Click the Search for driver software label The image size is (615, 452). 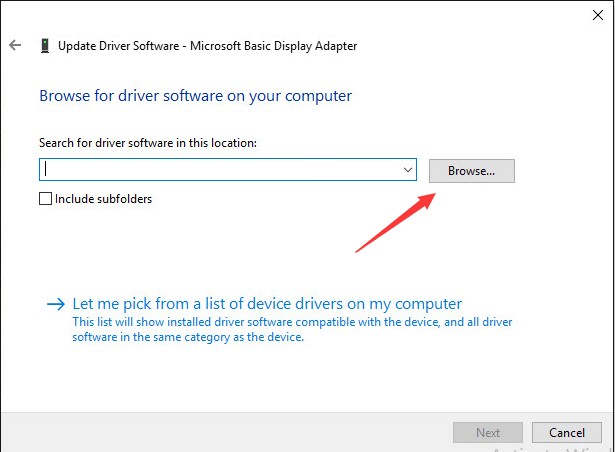(148, 143)
